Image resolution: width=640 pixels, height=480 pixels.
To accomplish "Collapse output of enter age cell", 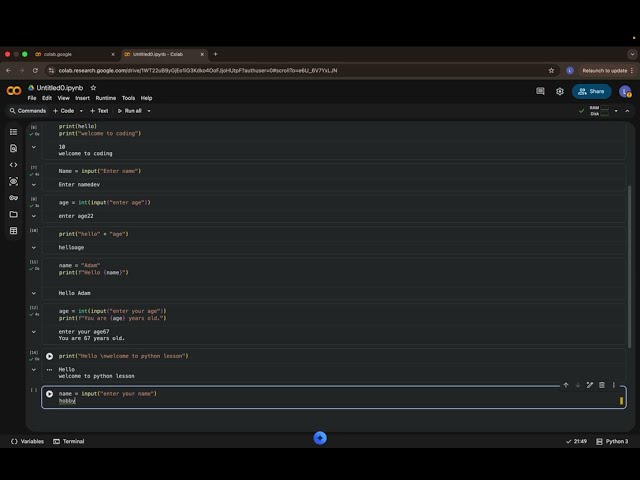I will (x=34, y=216).
